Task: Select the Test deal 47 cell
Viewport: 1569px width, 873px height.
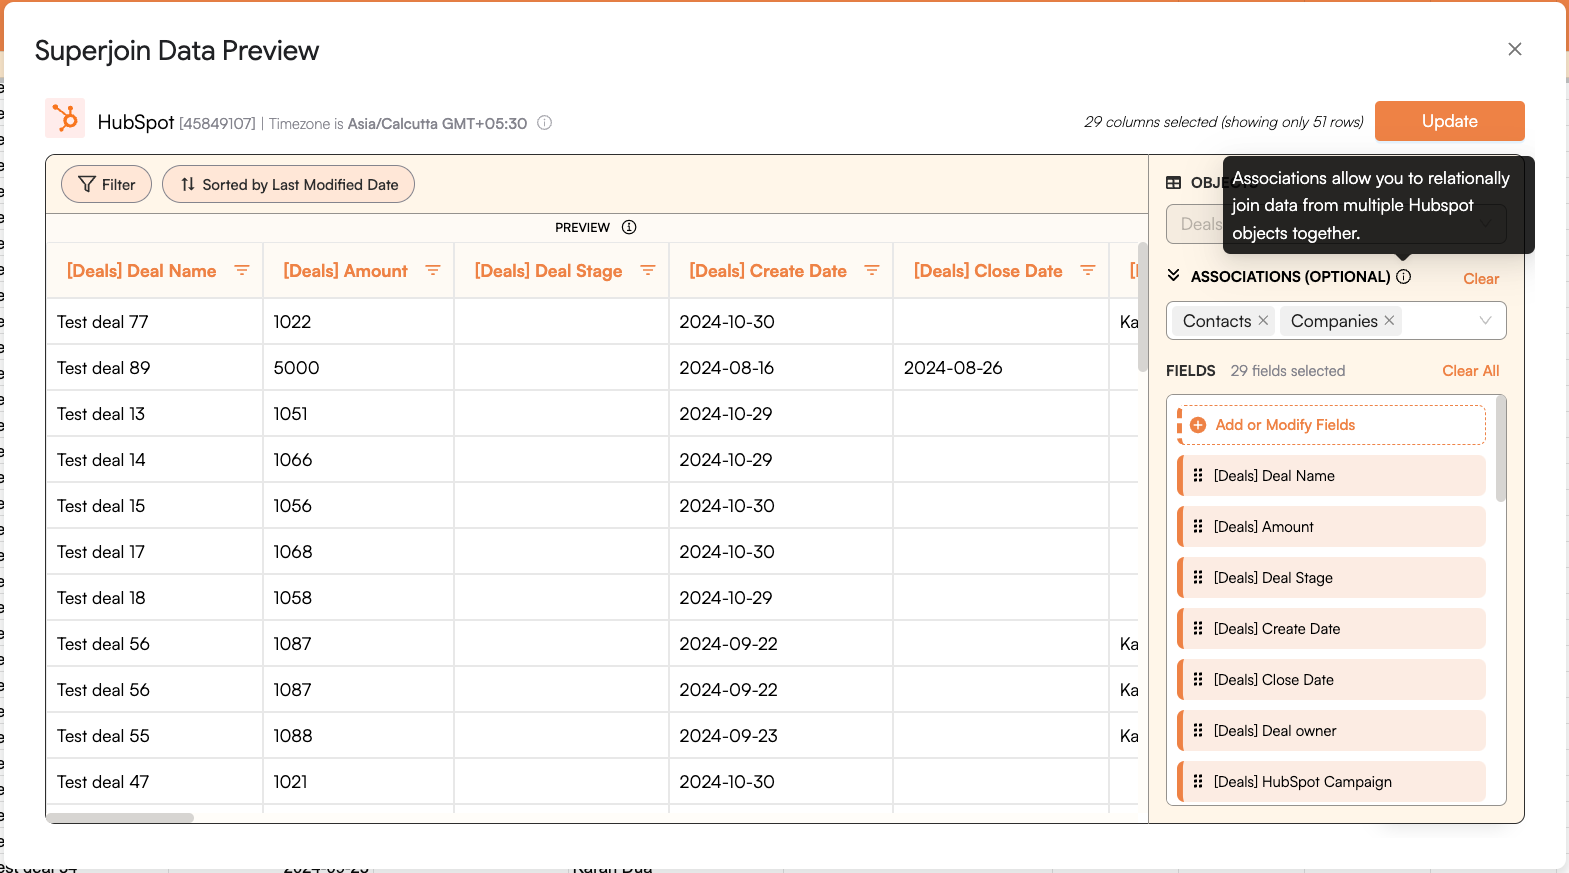Action: (x=154, y=782)
